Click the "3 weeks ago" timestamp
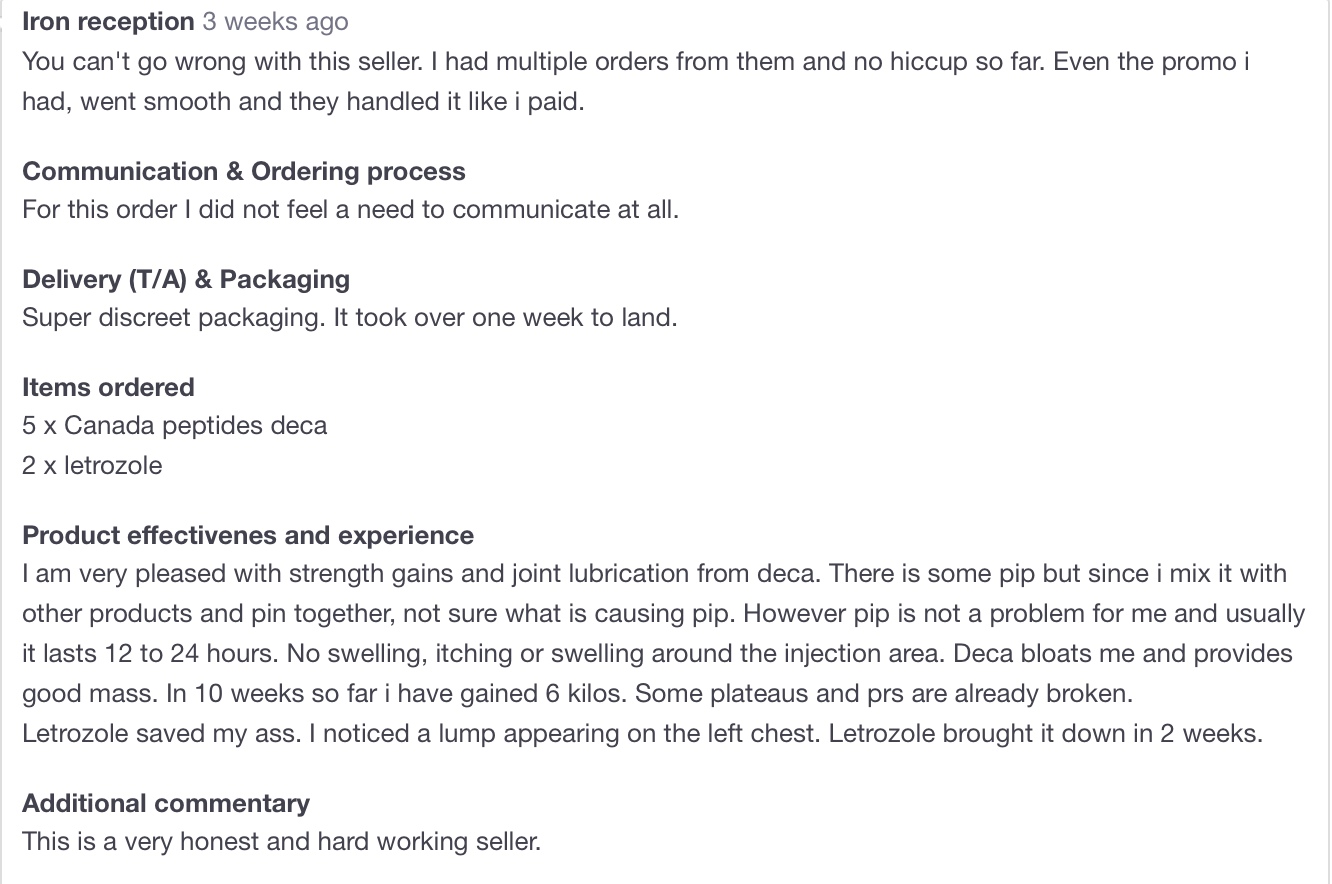The width and height of the screenshot is (1332, 884). (x=275, y=21)
